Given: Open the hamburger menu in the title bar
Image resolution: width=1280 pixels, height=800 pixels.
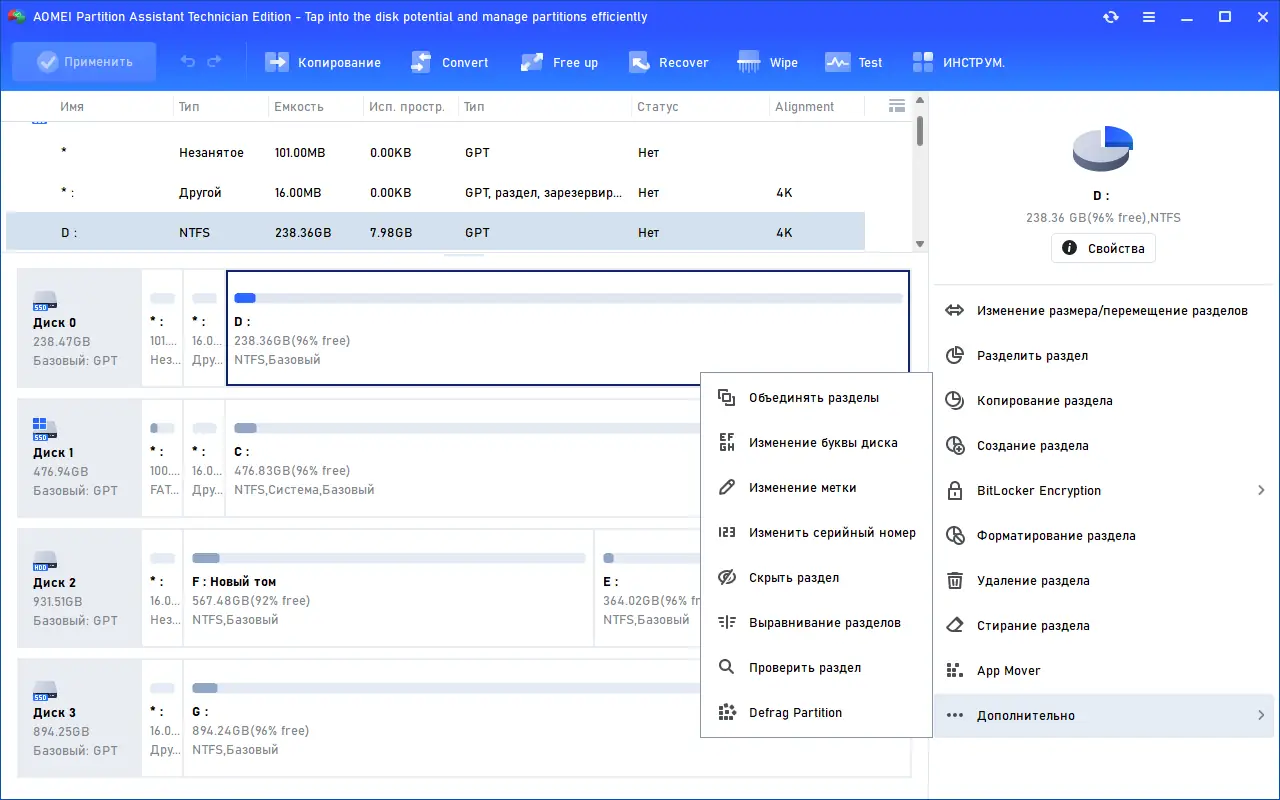Looking at the screenshot, I should click(x=1149, y=17).
